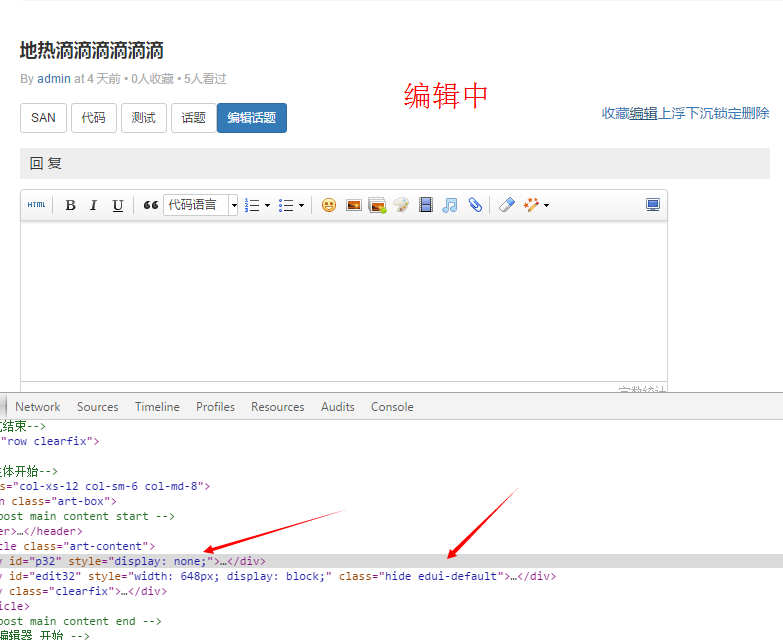Select the div id="p32" DOM row
This screenshot has height=640, width=783.
[x=392, y=561]
